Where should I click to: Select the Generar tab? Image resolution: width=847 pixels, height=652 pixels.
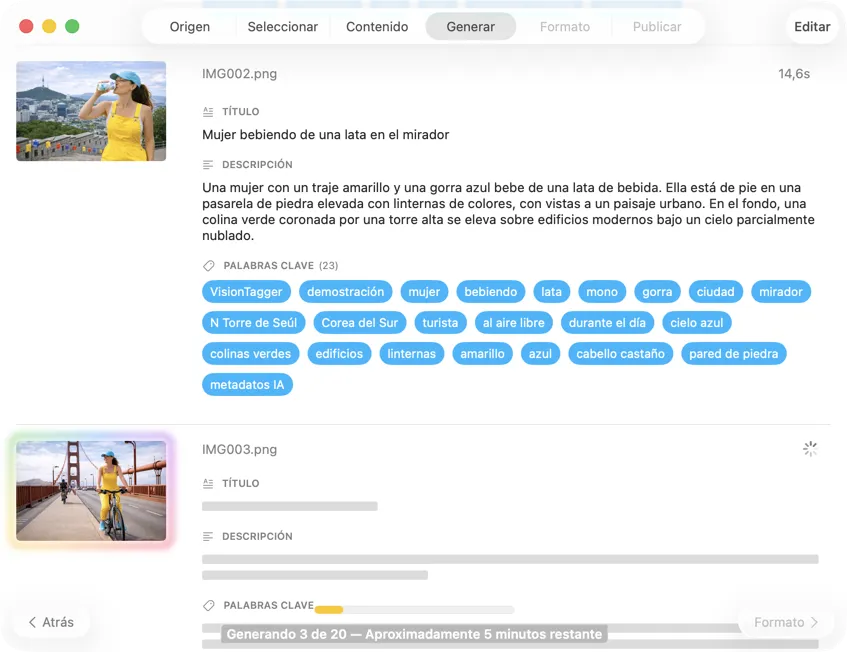(x=470, y=27)
